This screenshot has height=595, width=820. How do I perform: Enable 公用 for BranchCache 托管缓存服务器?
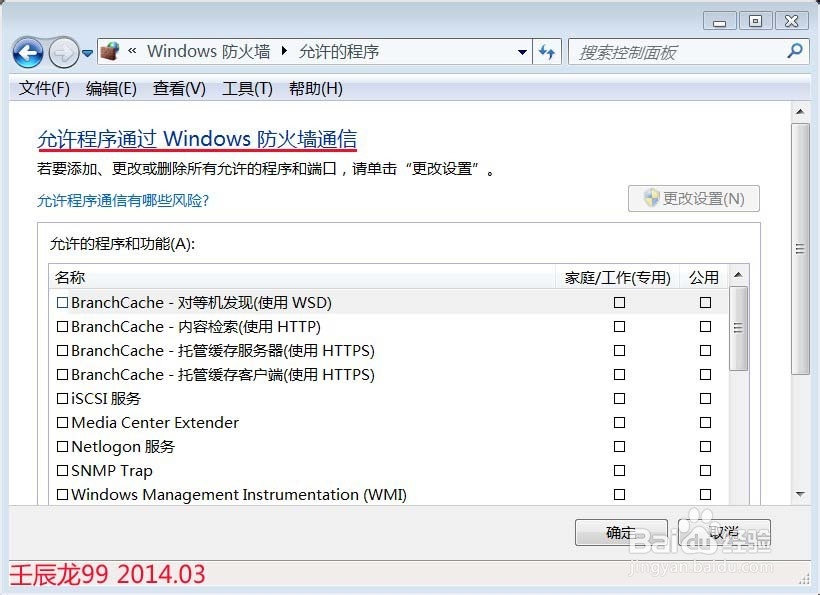(x=705, y=351)
